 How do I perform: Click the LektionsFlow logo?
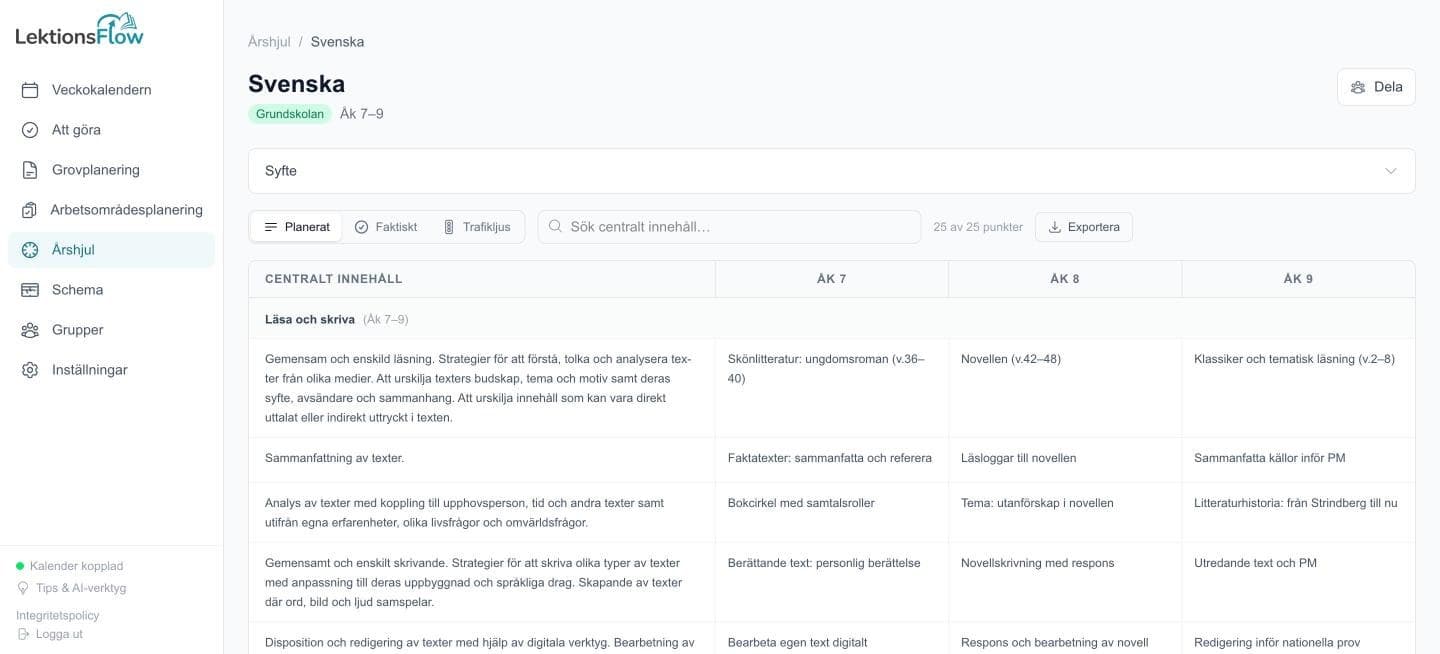[x=80, y=30]
